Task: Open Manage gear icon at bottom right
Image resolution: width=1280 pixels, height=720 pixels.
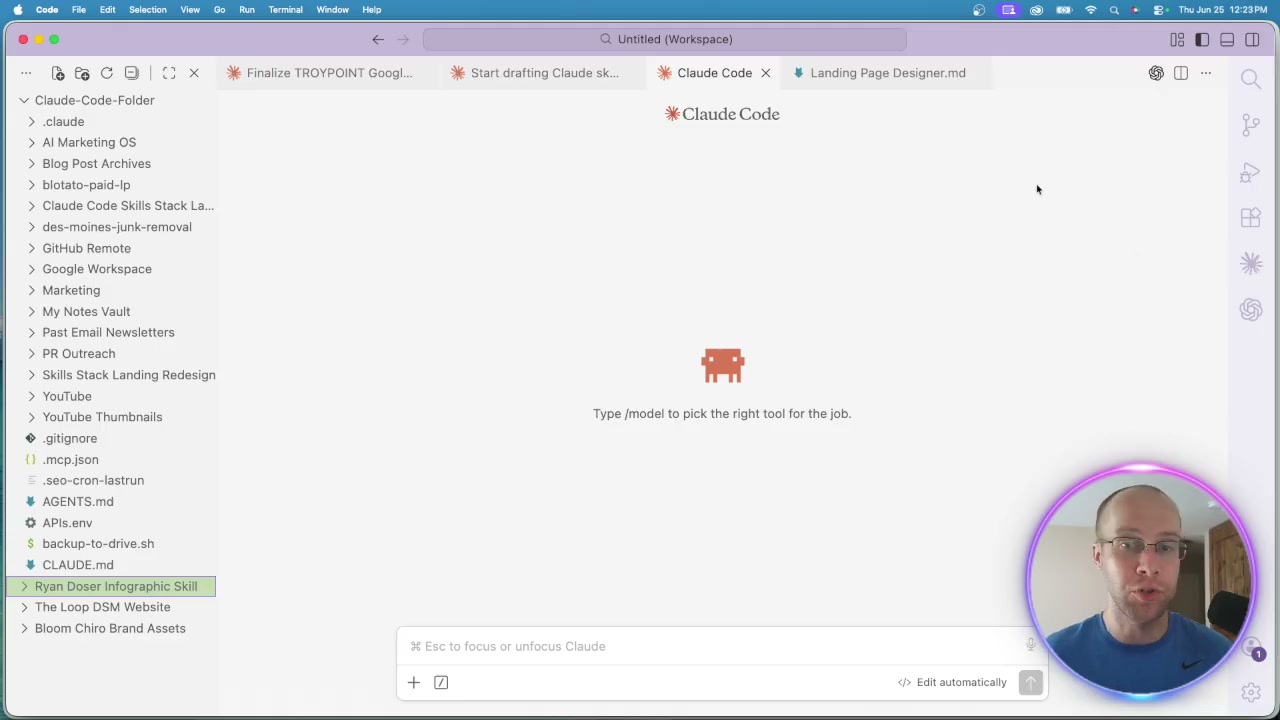Action: (1251, 692)
